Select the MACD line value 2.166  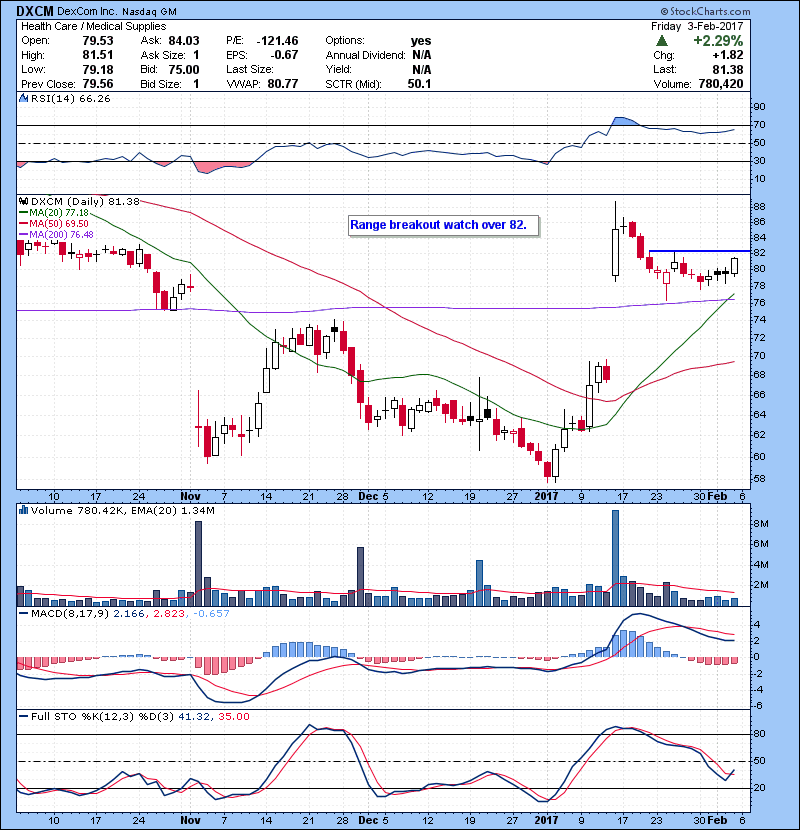click(129, 614)
